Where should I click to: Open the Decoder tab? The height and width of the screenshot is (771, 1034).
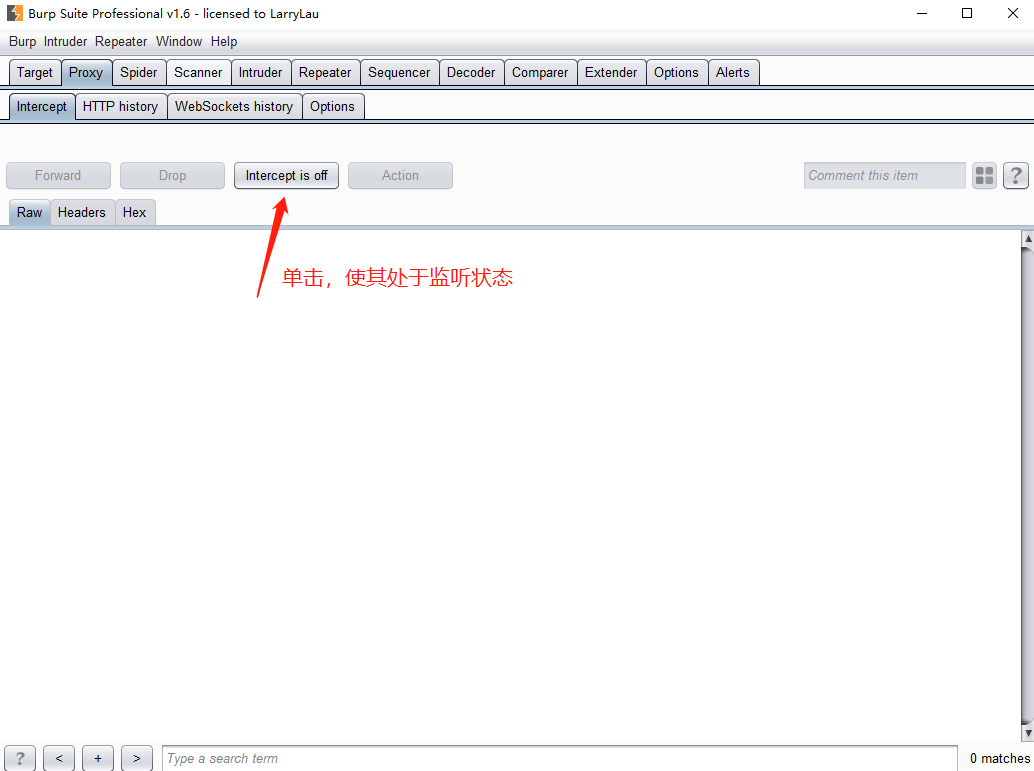click(471, 72)
